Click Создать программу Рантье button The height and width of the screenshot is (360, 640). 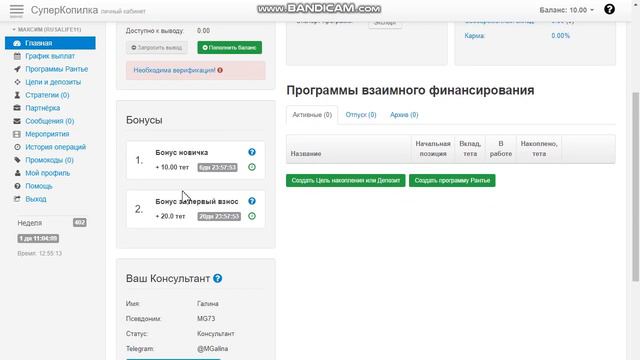[x=452, y=180]
